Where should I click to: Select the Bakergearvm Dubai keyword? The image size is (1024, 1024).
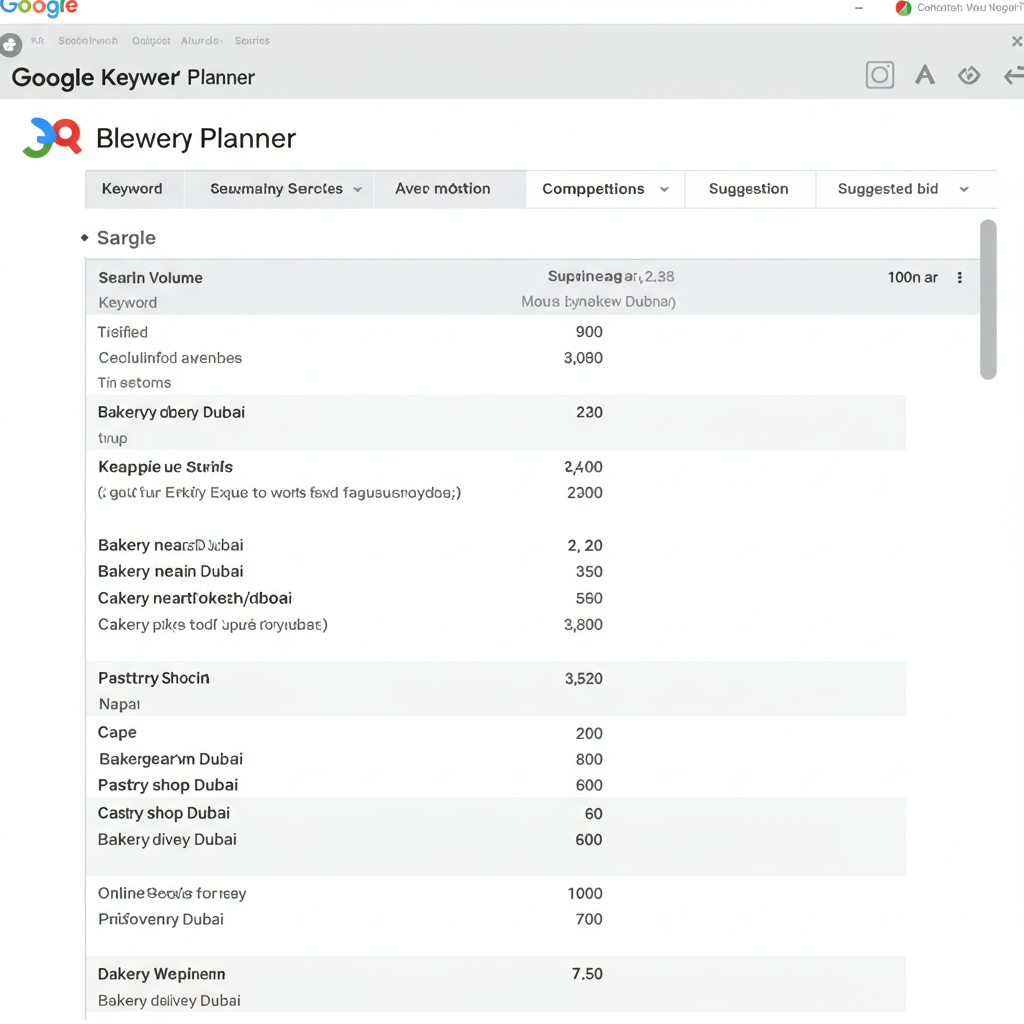(170, 759)
